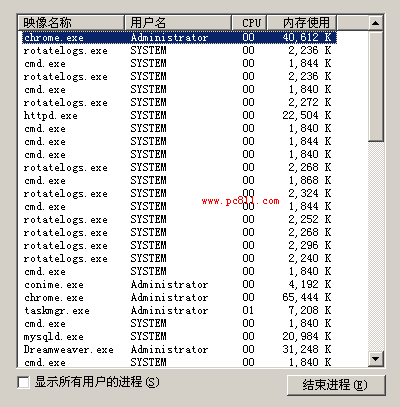Select rotatelogs.exe row using 2,252 K
Screen dimensions: 400x407
point(177,219)
